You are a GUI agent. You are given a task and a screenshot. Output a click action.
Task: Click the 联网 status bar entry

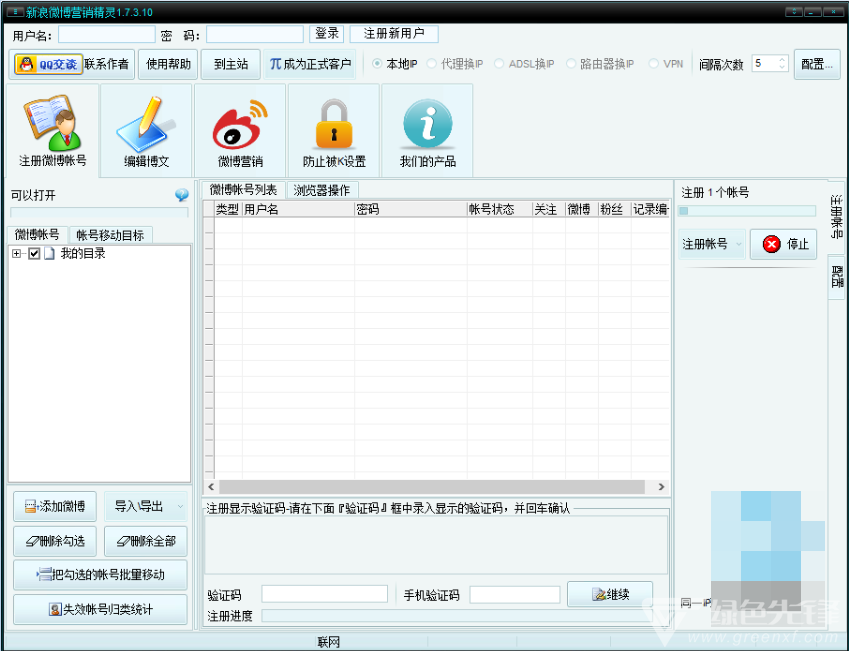pos(328,642)
